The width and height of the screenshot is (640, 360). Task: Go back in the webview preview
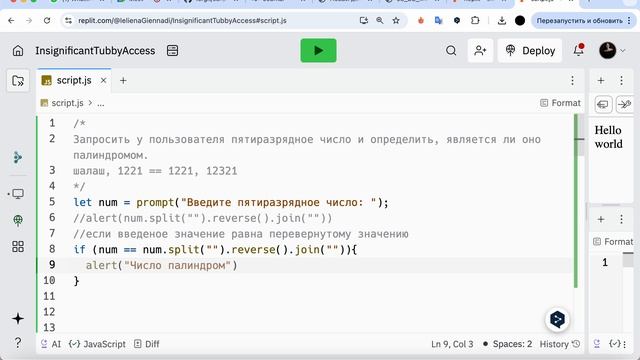point(603,104)
